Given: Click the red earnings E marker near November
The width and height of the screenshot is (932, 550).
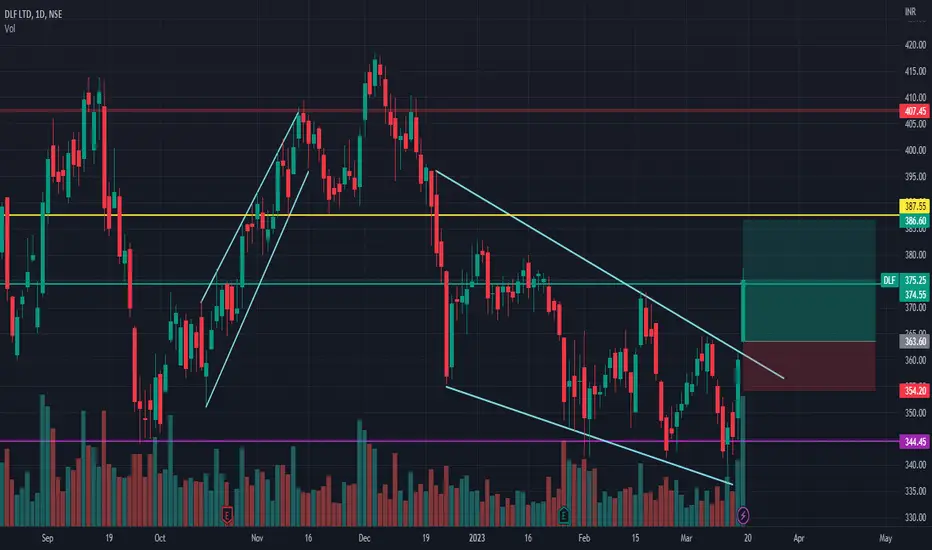Looking at the screenshot, I should (226, 515).
